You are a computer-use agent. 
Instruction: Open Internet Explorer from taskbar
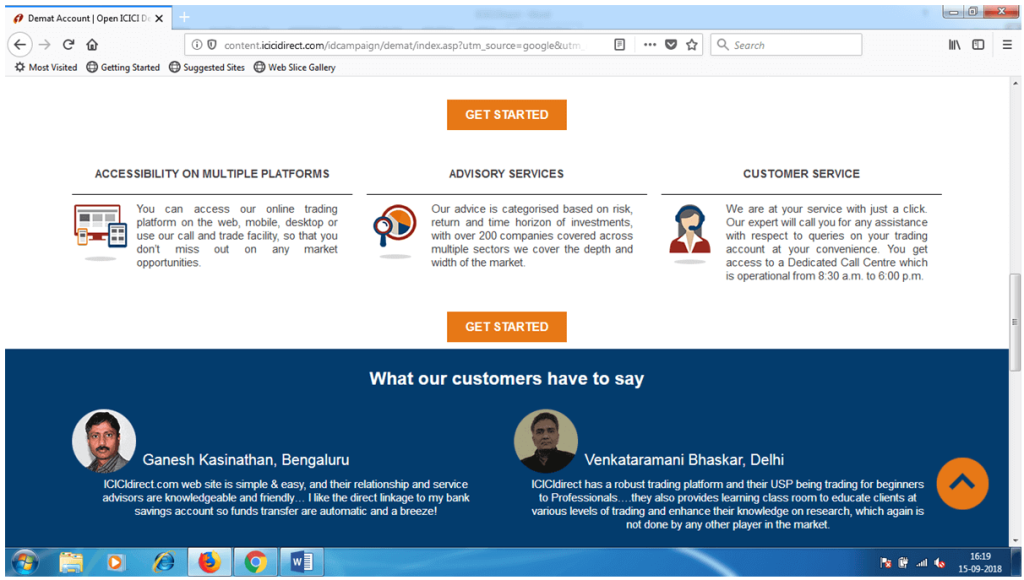pyautogui.click(x=163, y=562)
